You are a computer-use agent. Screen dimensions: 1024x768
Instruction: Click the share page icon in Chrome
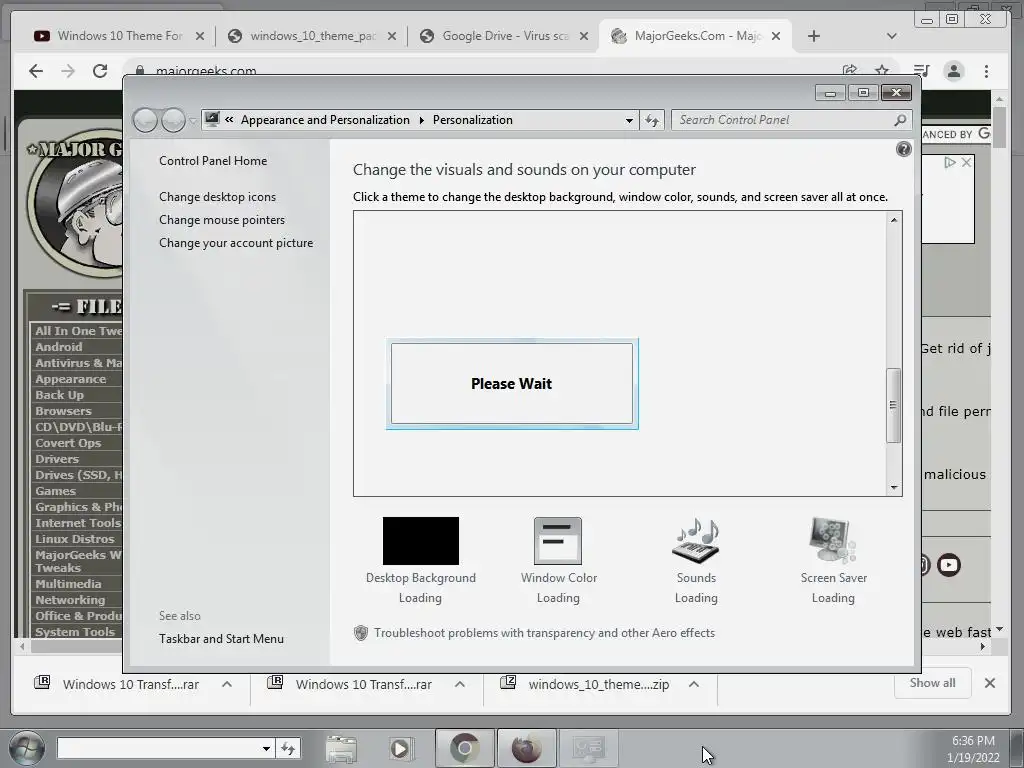[x=850, y=71]
